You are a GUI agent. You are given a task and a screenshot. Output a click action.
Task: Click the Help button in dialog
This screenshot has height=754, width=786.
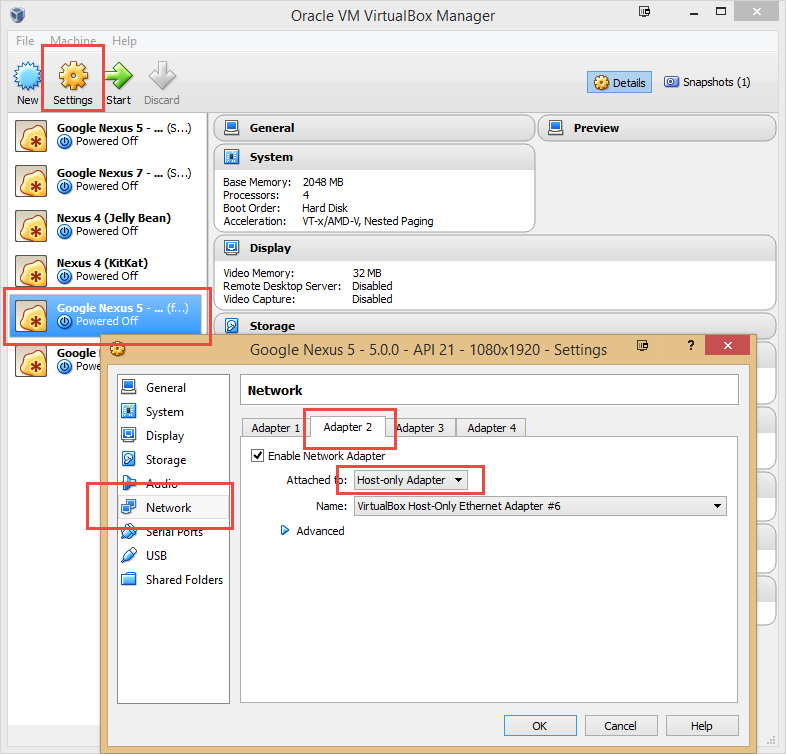[702, 725]
